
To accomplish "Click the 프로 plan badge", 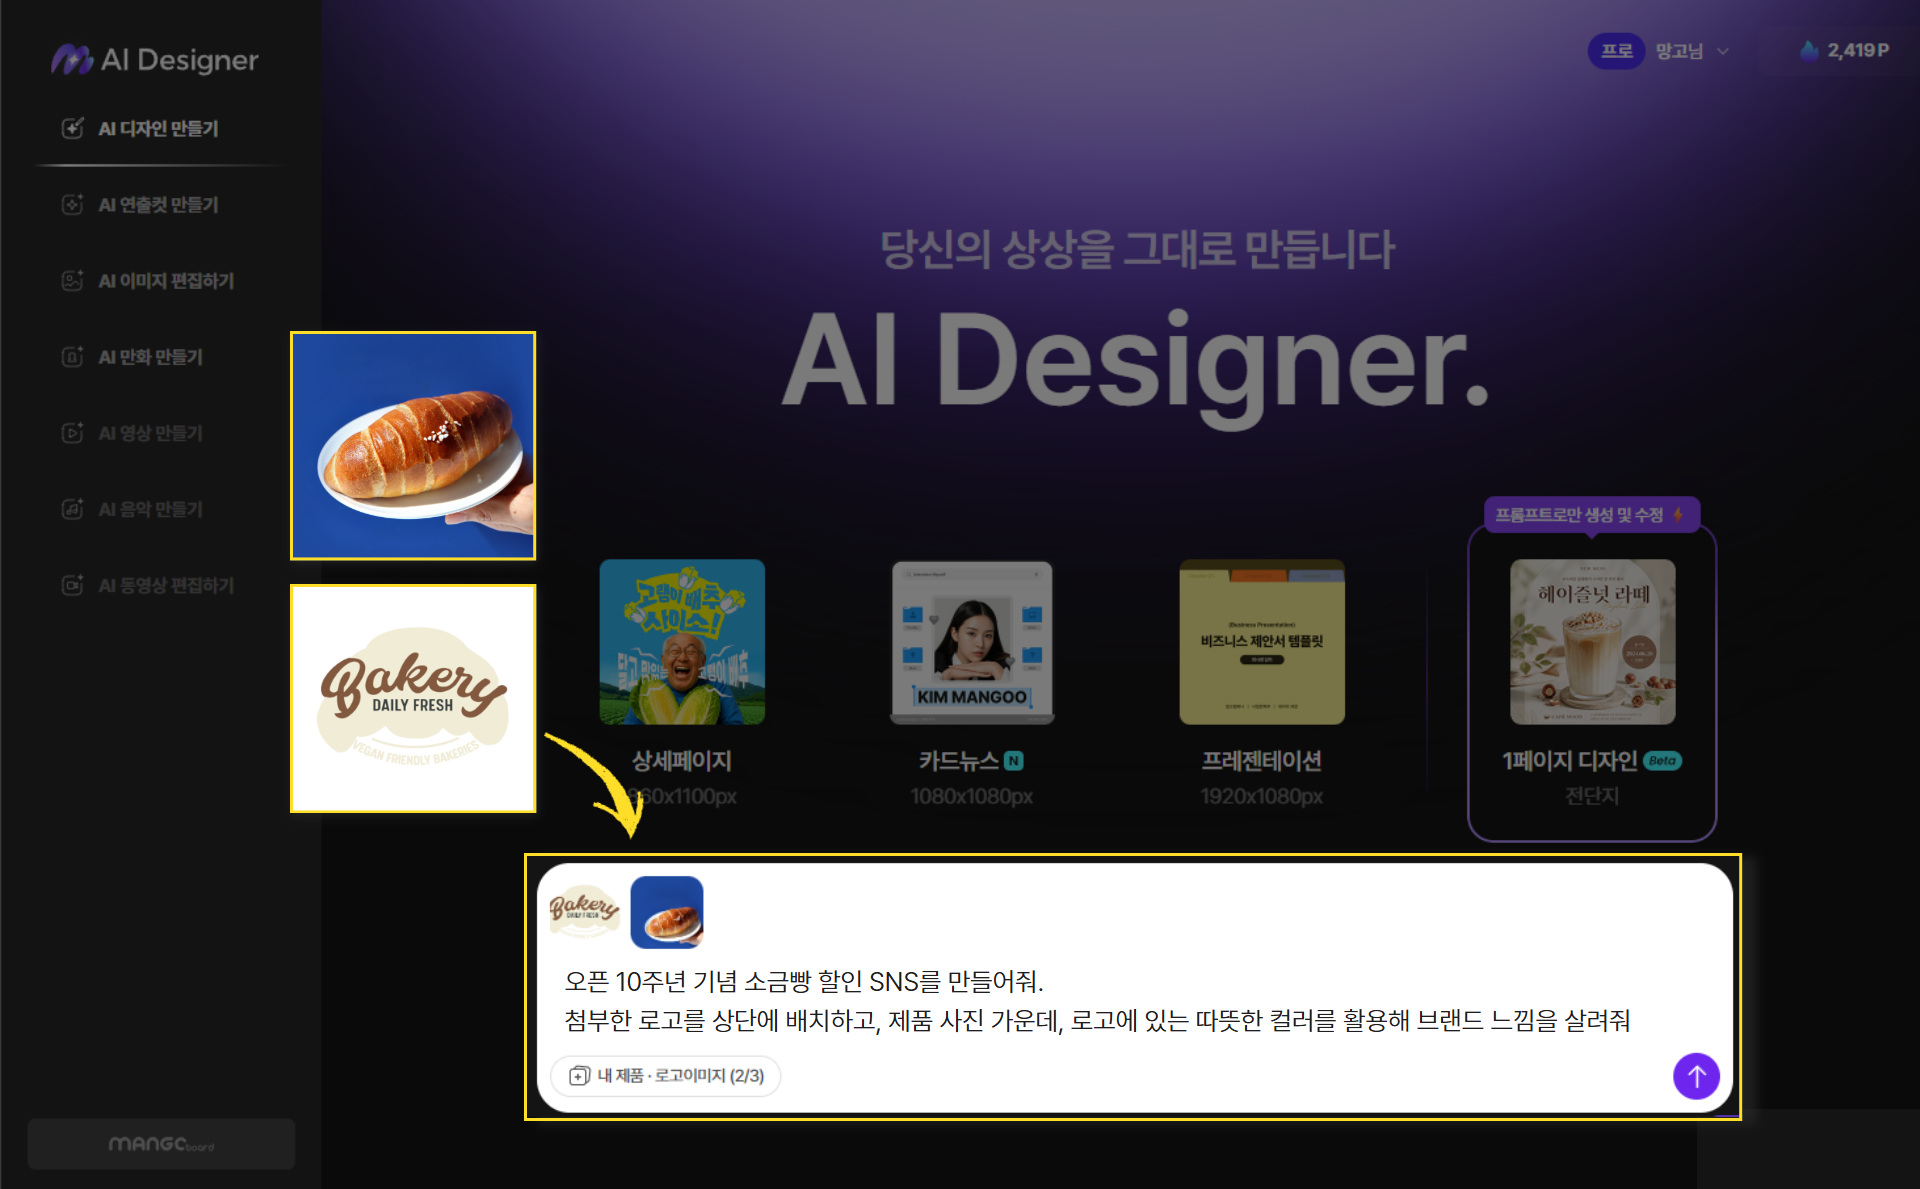I will 1616,51.
